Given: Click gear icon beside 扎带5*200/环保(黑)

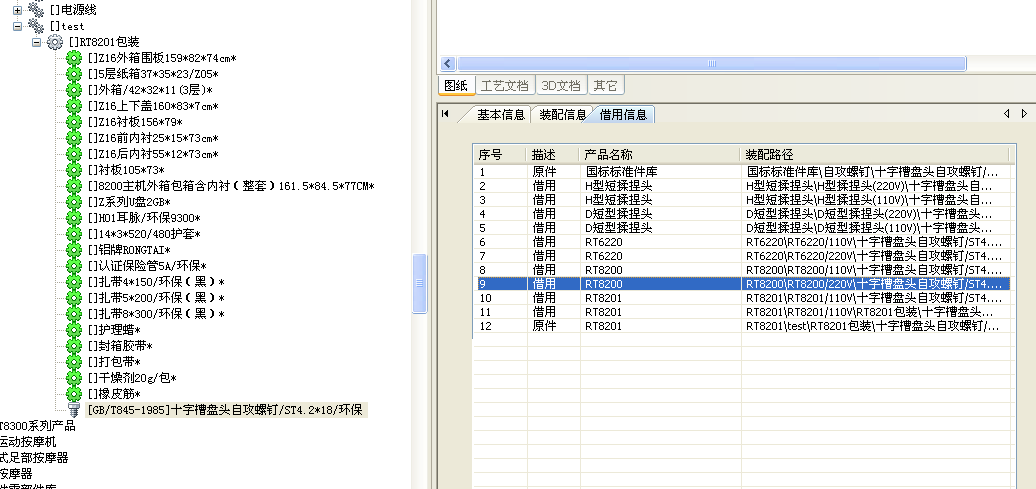Looking at the screenshot, I should coord(74,298).
